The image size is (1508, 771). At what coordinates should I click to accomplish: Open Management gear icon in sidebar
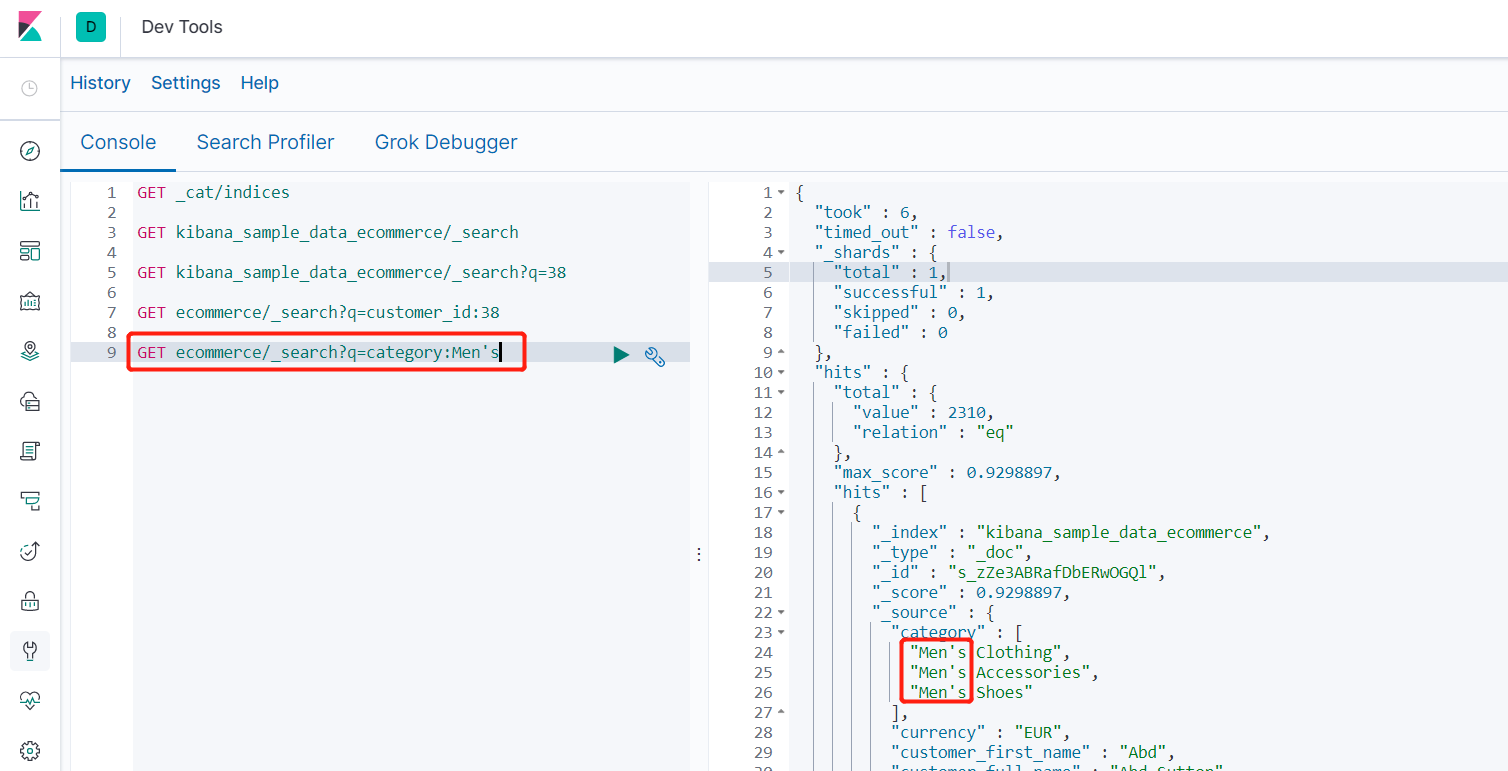pos(30,750)
